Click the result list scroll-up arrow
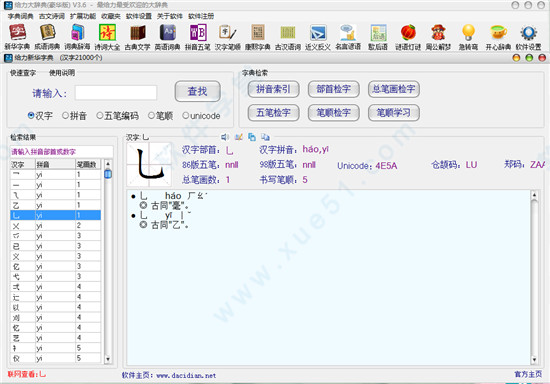Image resolution: width=550 pixels, height=384 pixels. pyautogui.click(x=108, y=163)
